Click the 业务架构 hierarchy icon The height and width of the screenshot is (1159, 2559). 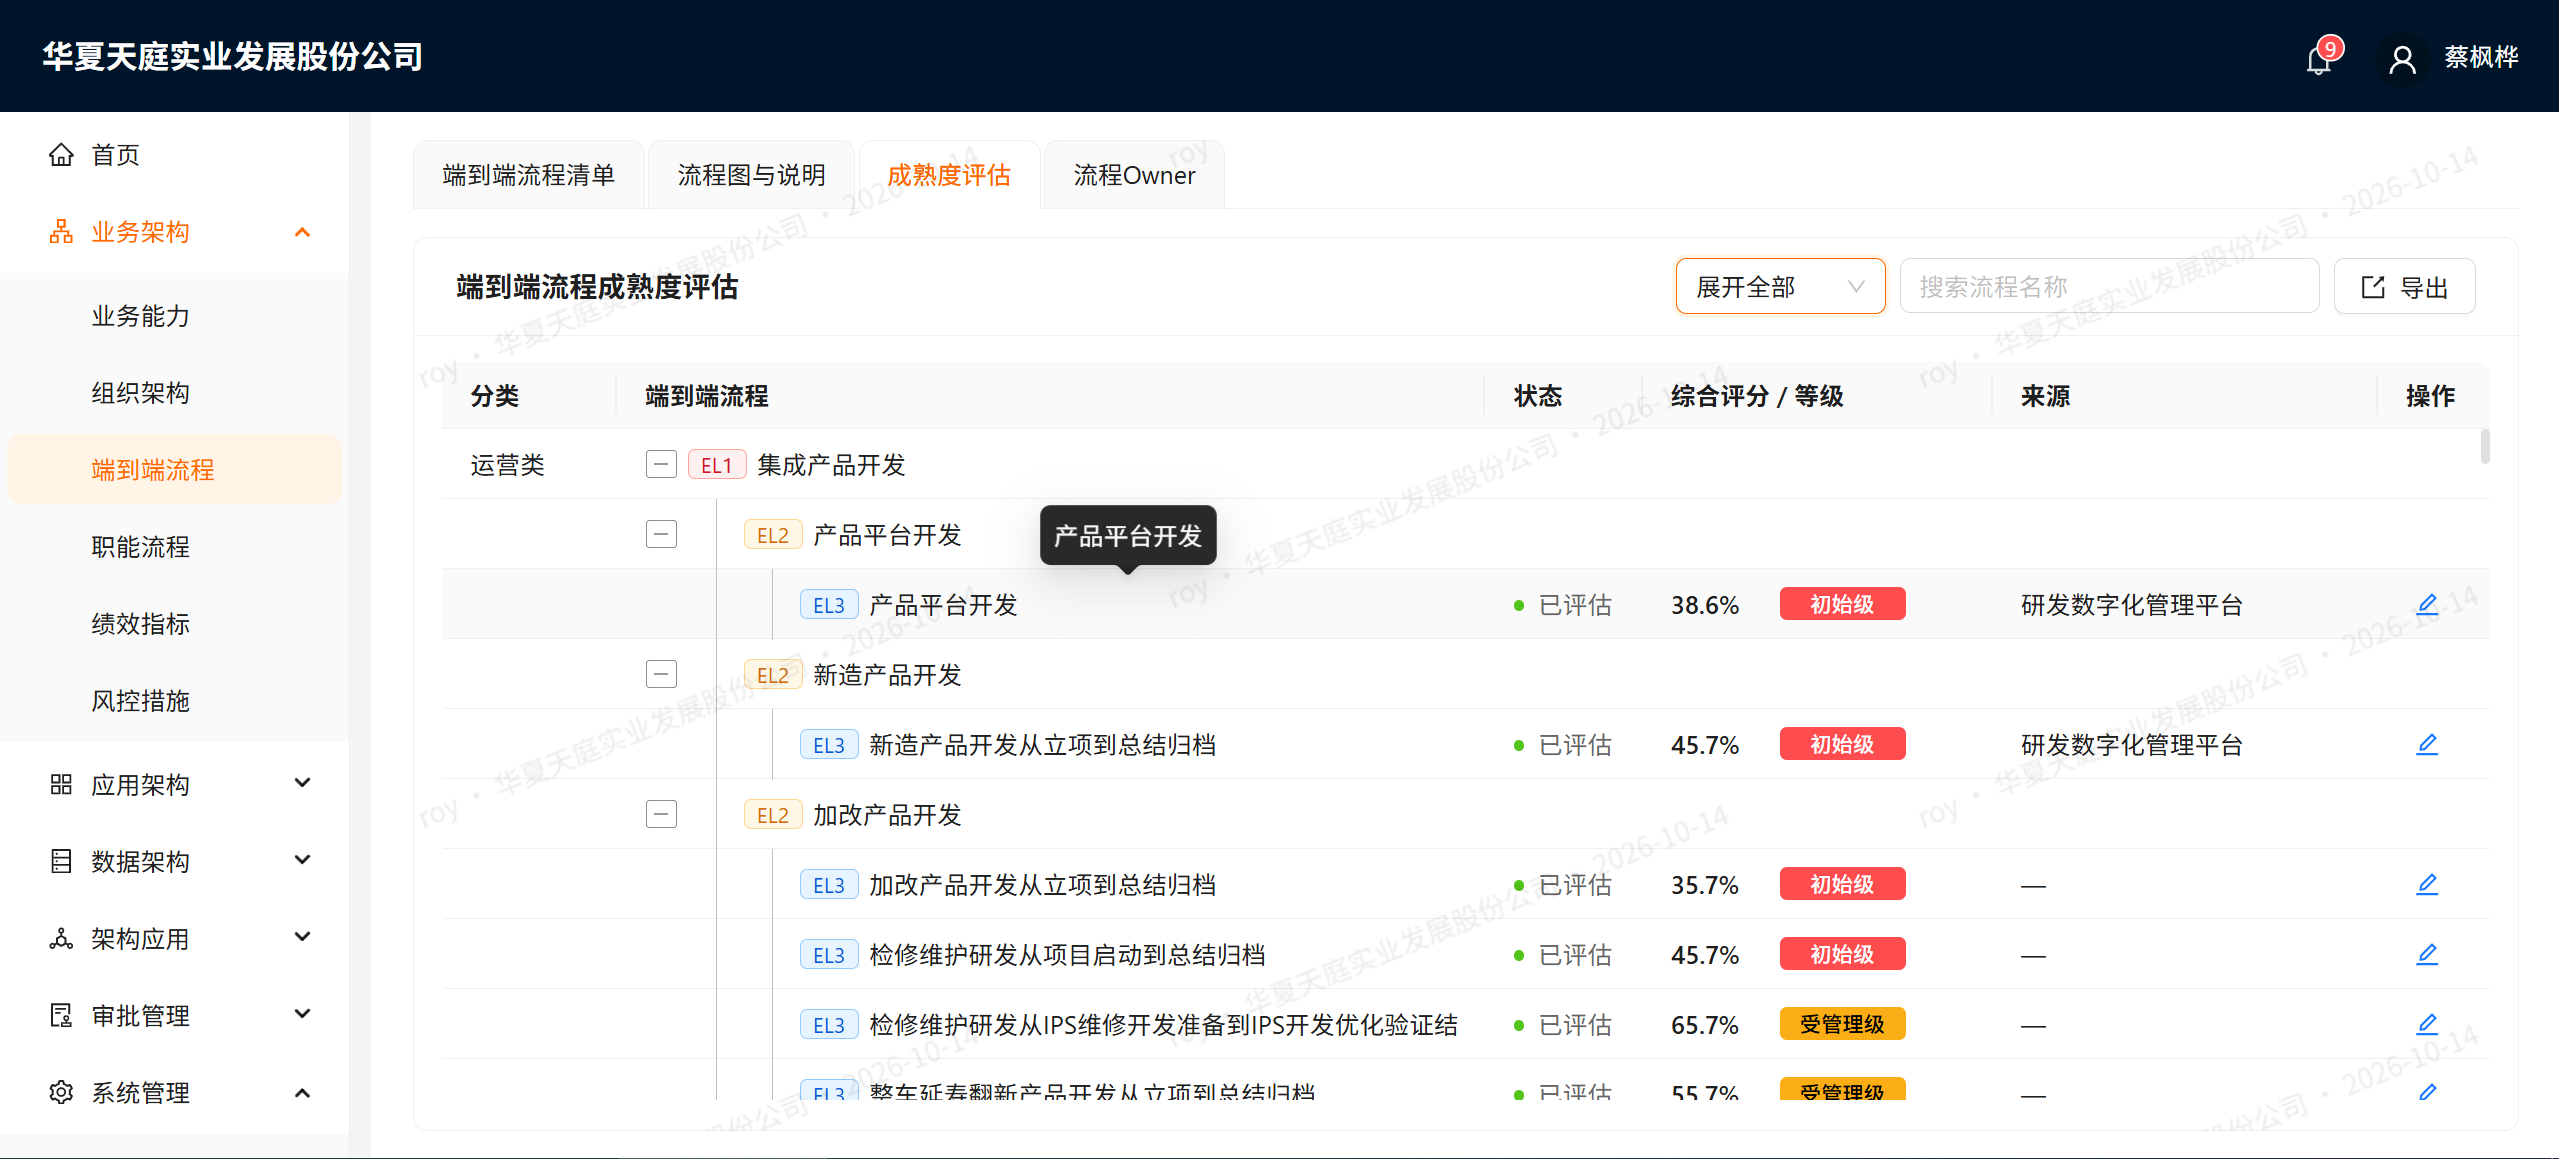(x=61, y=232)
